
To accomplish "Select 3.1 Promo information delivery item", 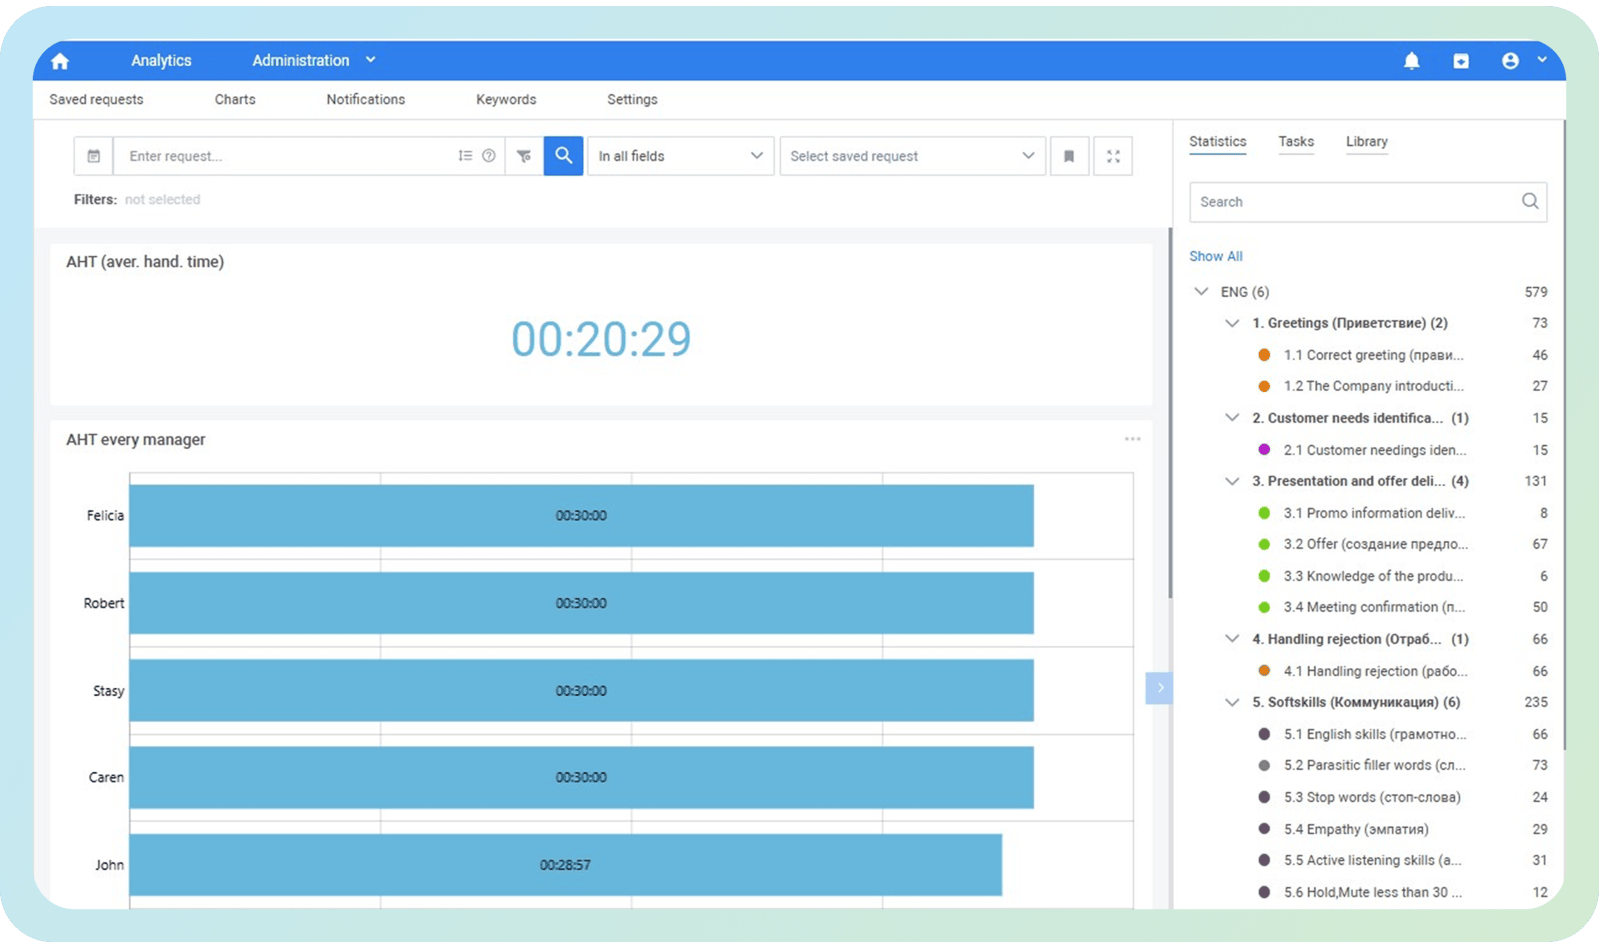I will tap(1375, 513).
